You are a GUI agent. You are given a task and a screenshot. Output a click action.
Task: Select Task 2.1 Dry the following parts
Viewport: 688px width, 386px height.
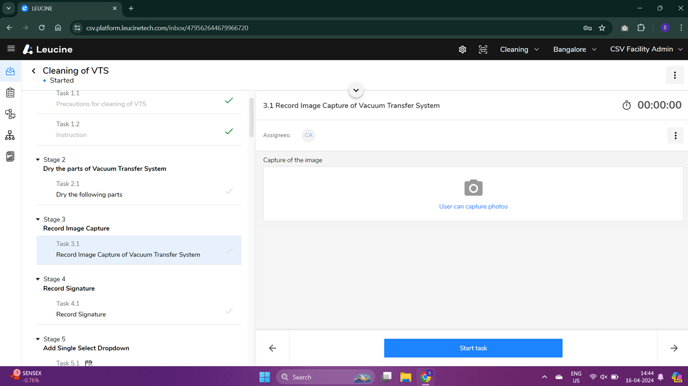139,189
